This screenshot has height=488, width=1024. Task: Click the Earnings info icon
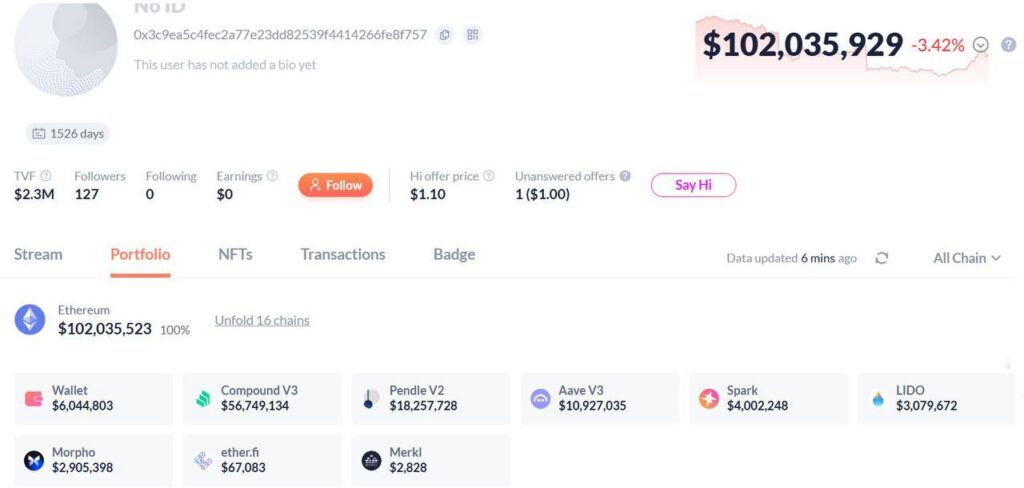[272, 176]
